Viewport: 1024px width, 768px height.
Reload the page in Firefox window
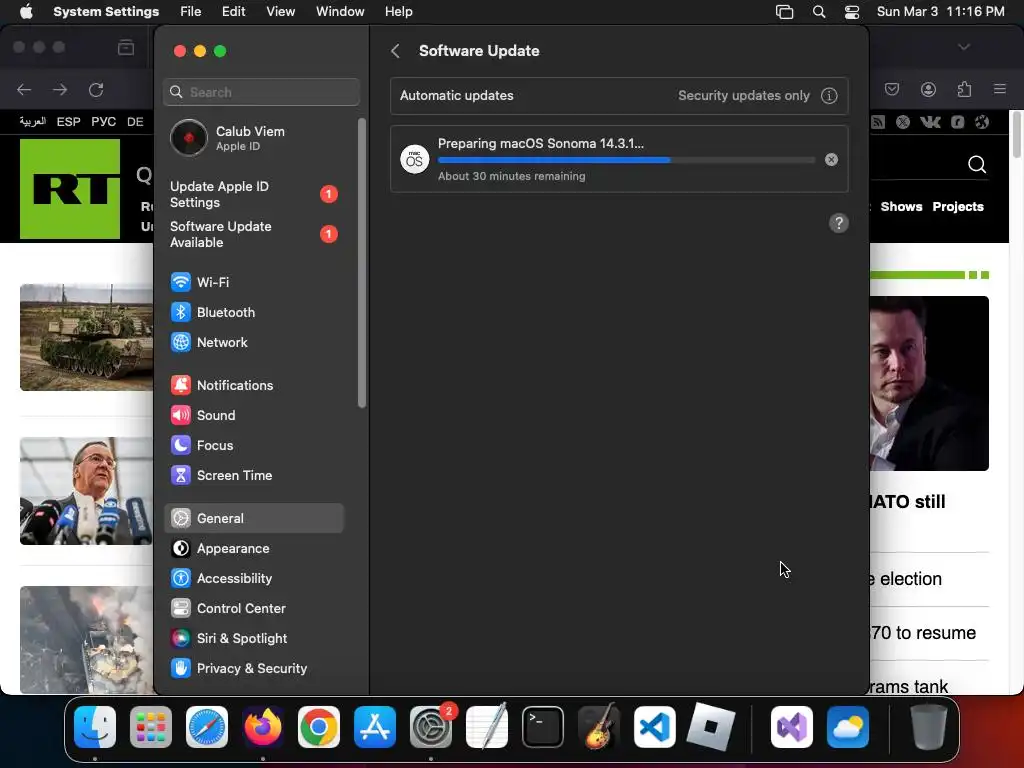click(96, 89)
